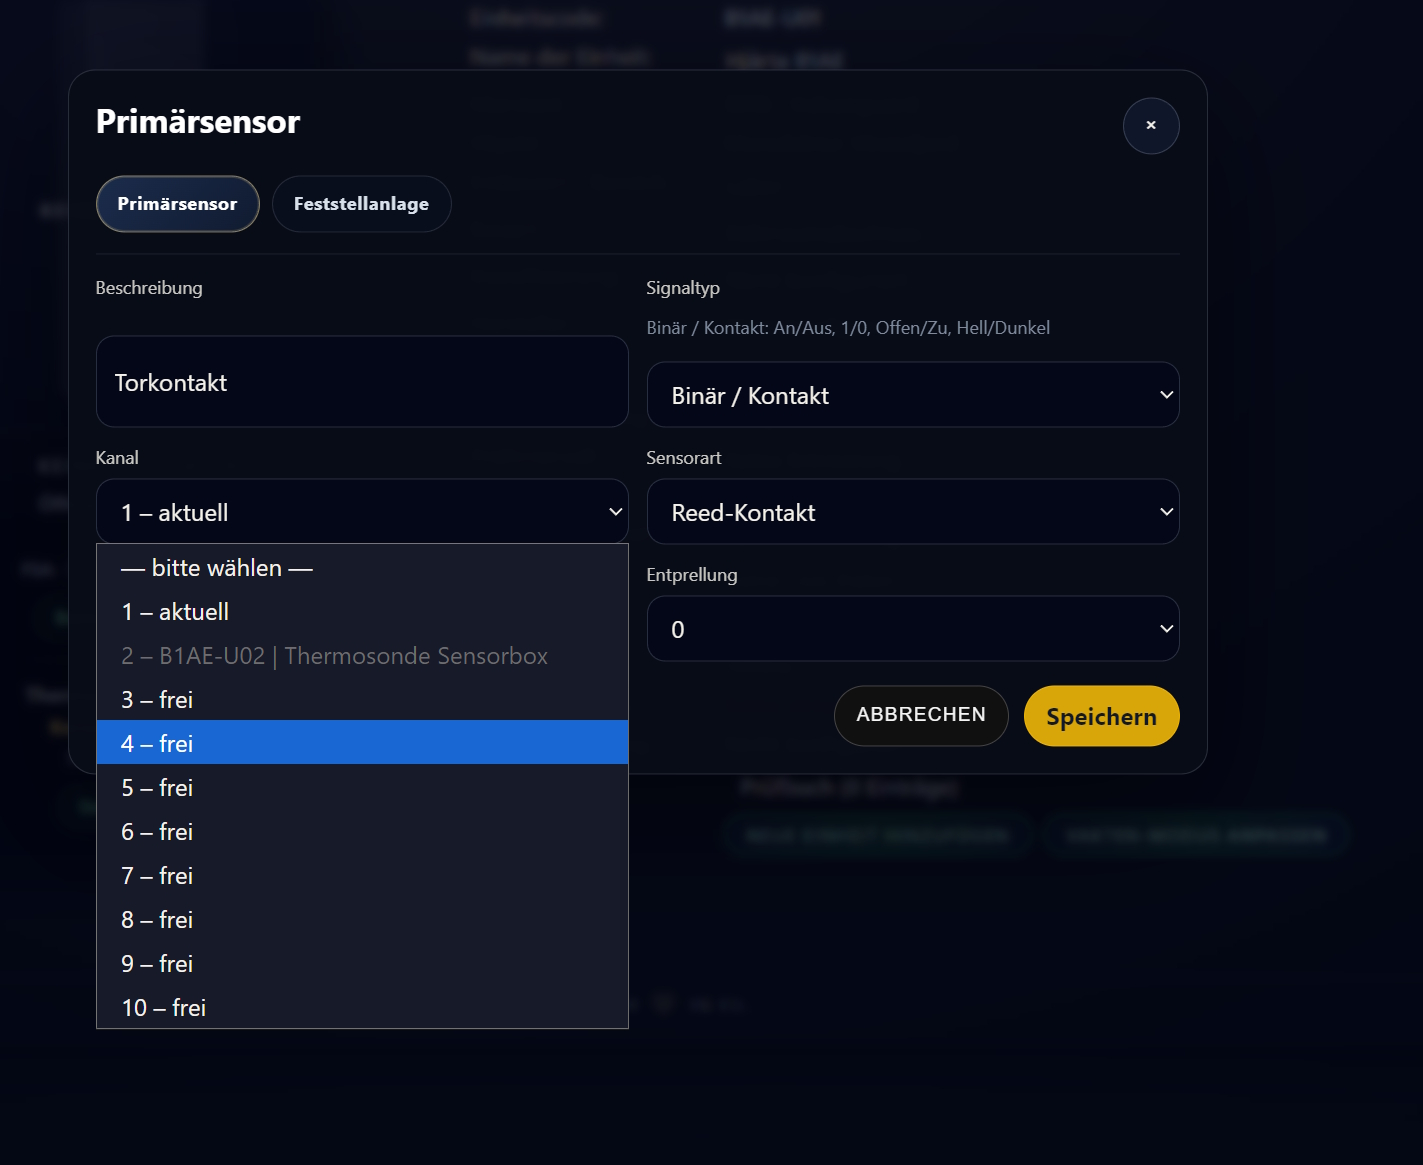This screenshot has width=1423, height=1165.
Task: Select channel '9 – frei'
Action: click(362, 964)
